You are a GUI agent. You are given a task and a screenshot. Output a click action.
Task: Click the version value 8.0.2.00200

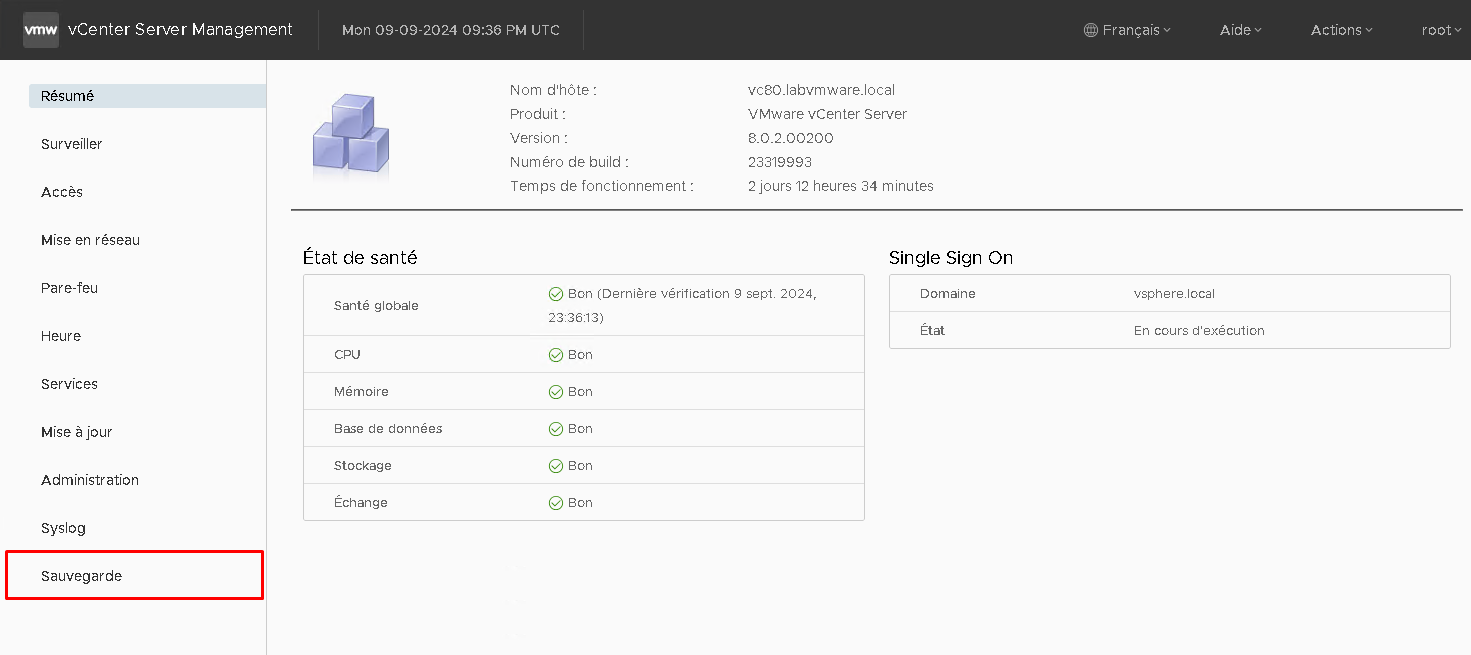[790, 138]
